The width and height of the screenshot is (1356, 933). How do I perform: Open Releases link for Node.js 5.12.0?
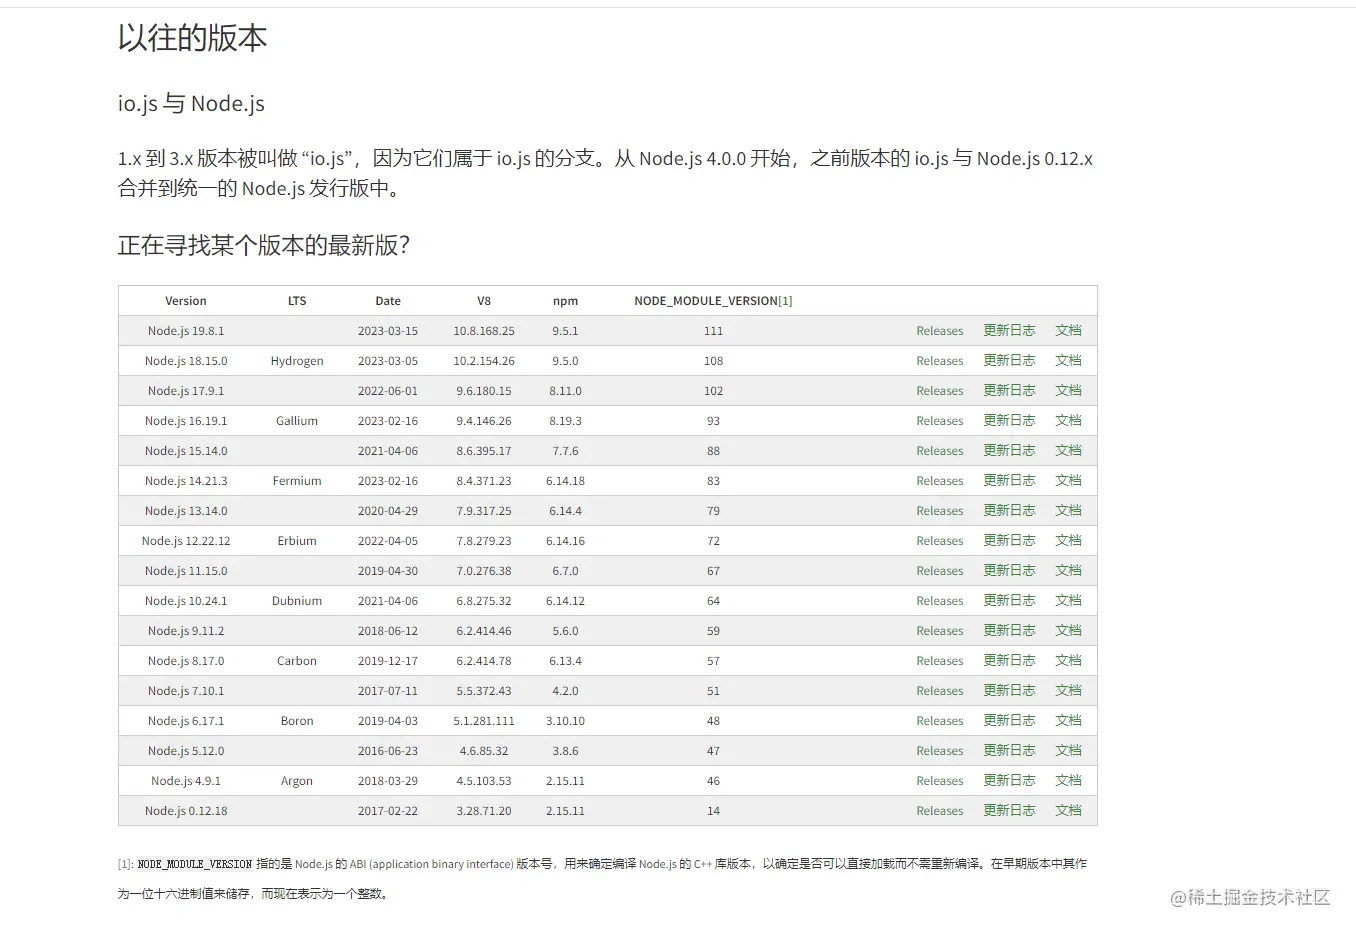(939, 751)
